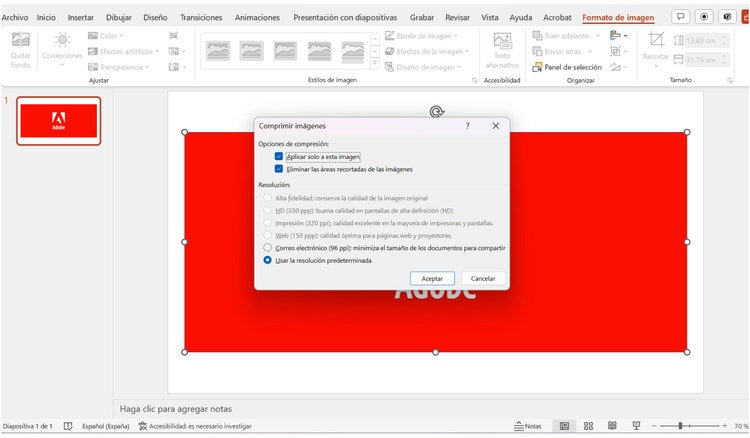Click the Cancelar button
Screen dimensions: 750x438
tap(483, 278)
